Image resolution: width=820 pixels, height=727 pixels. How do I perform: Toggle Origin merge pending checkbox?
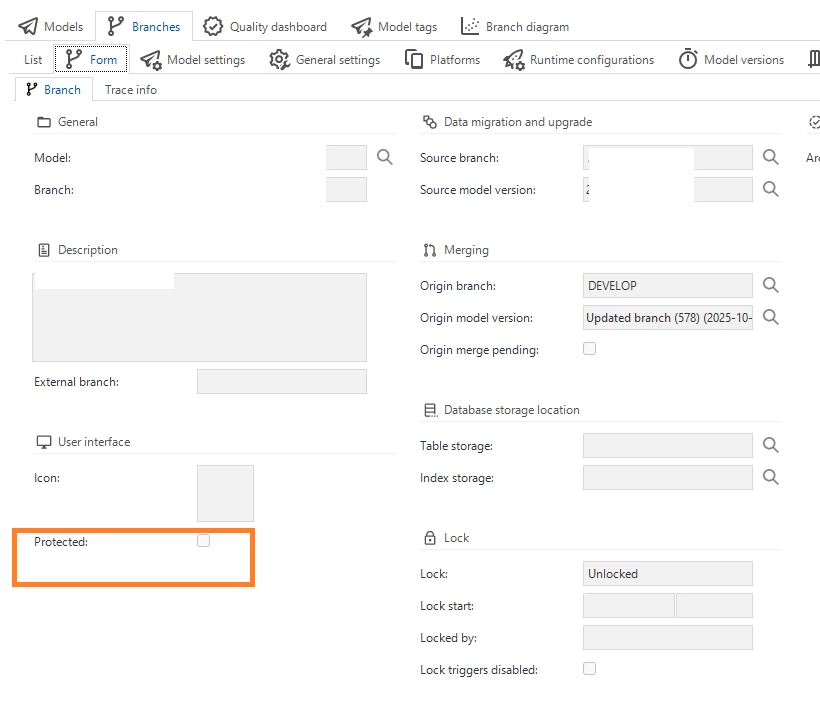[x=589, y=349]
